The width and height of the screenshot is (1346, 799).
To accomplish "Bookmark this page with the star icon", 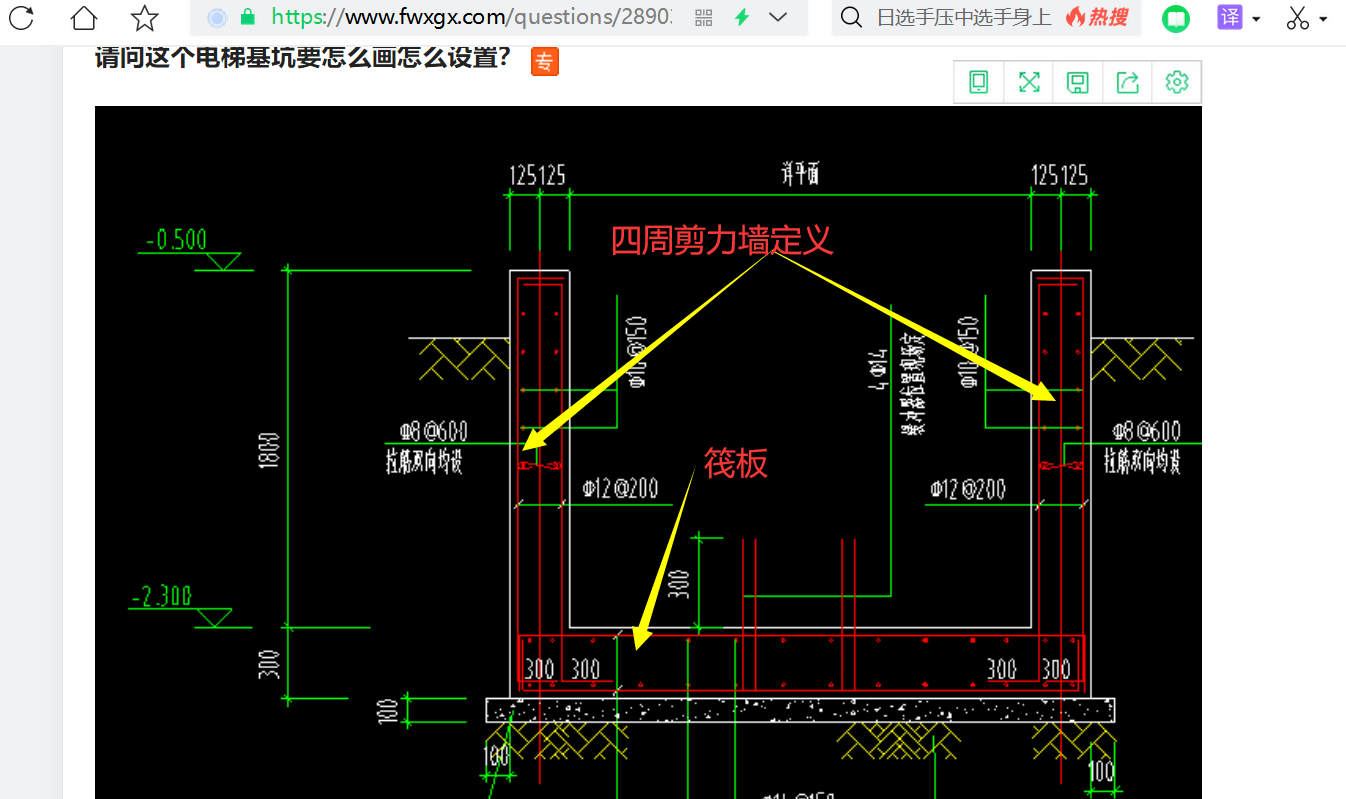I will click(x=145, y=17).
